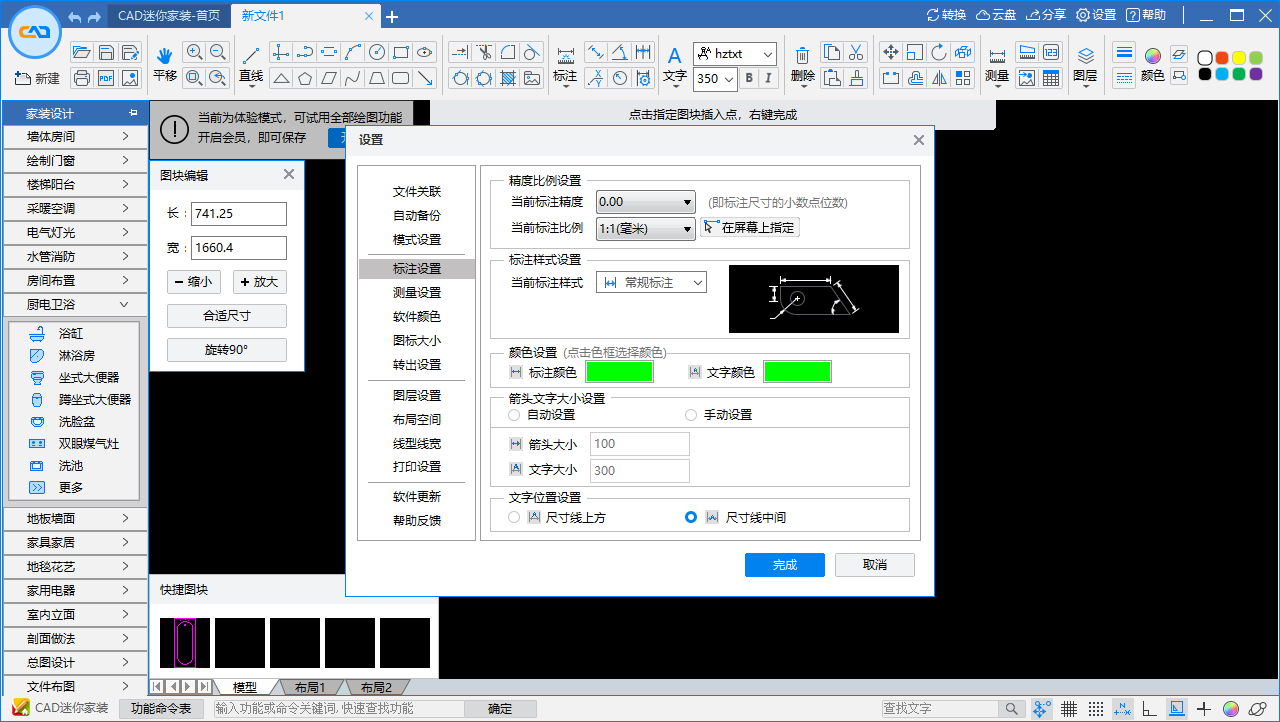The width and height of the screenshot is (1280, 722).
Task: Open the 当前标注样式 style dropdown
Action: click(651, 281)
